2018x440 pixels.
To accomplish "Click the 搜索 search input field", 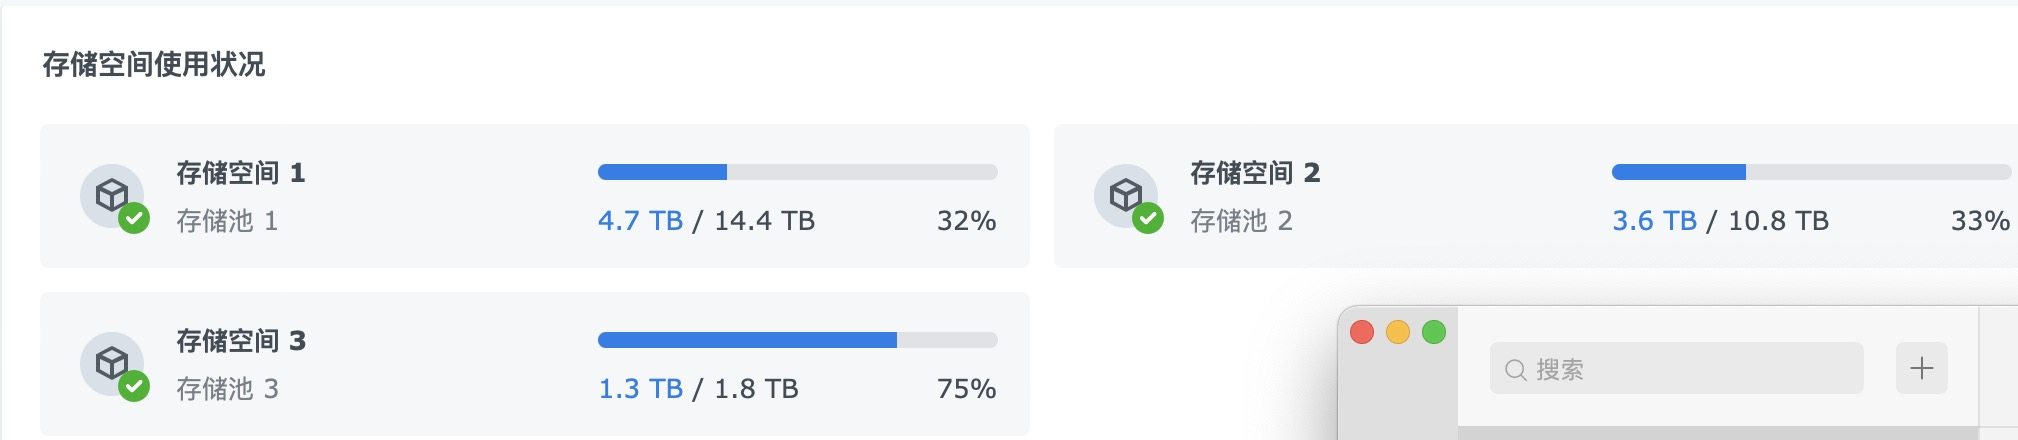I will point(1690,369).
